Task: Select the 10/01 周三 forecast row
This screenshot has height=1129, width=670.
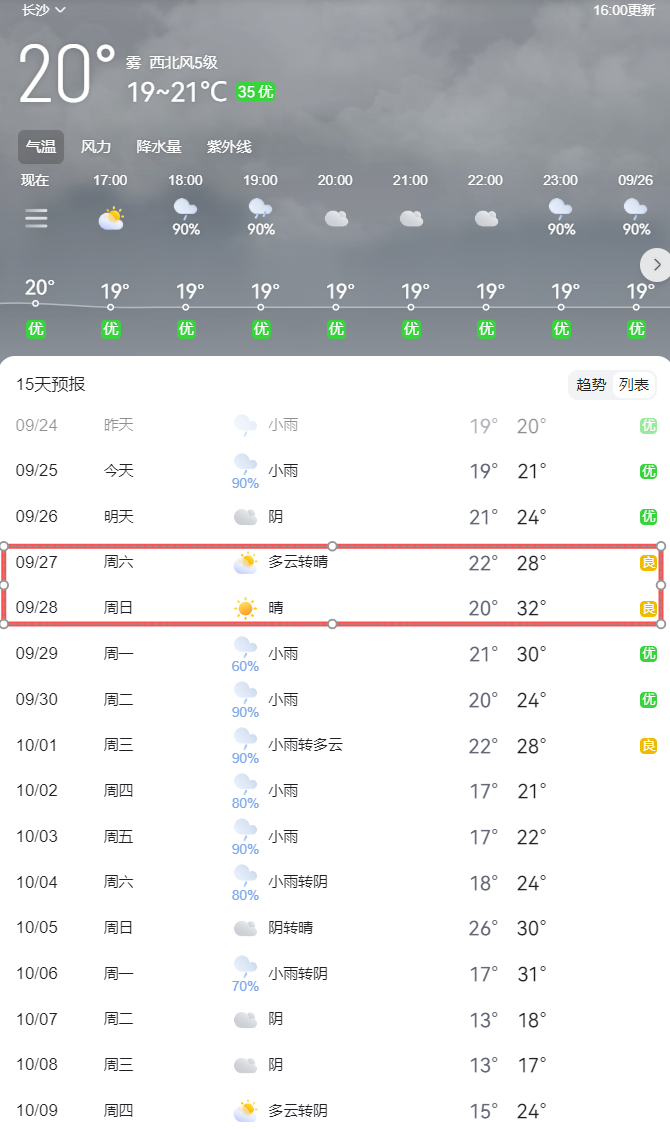Action: [x=335, y=746]
